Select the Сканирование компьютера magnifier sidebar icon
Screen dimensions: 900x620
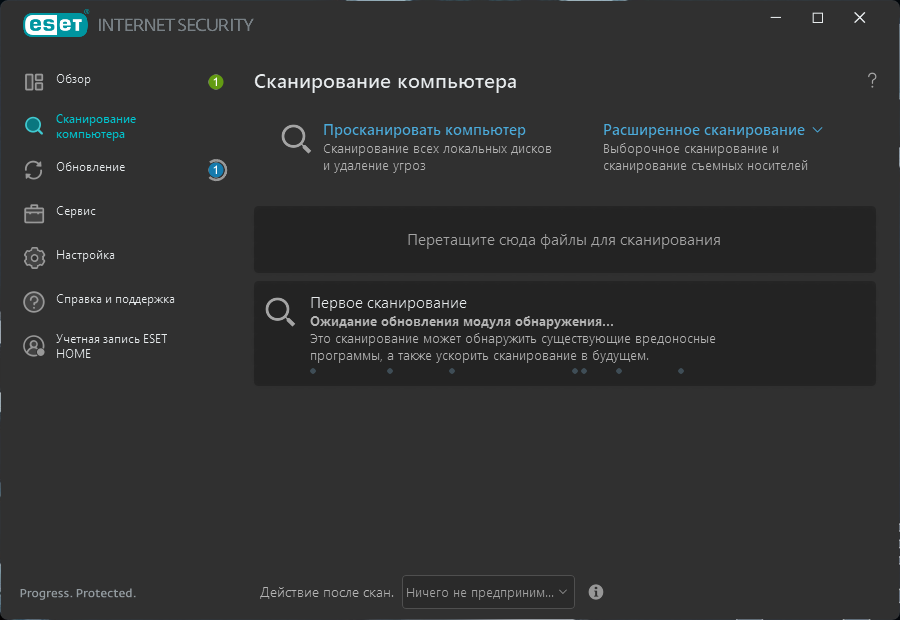34,126
